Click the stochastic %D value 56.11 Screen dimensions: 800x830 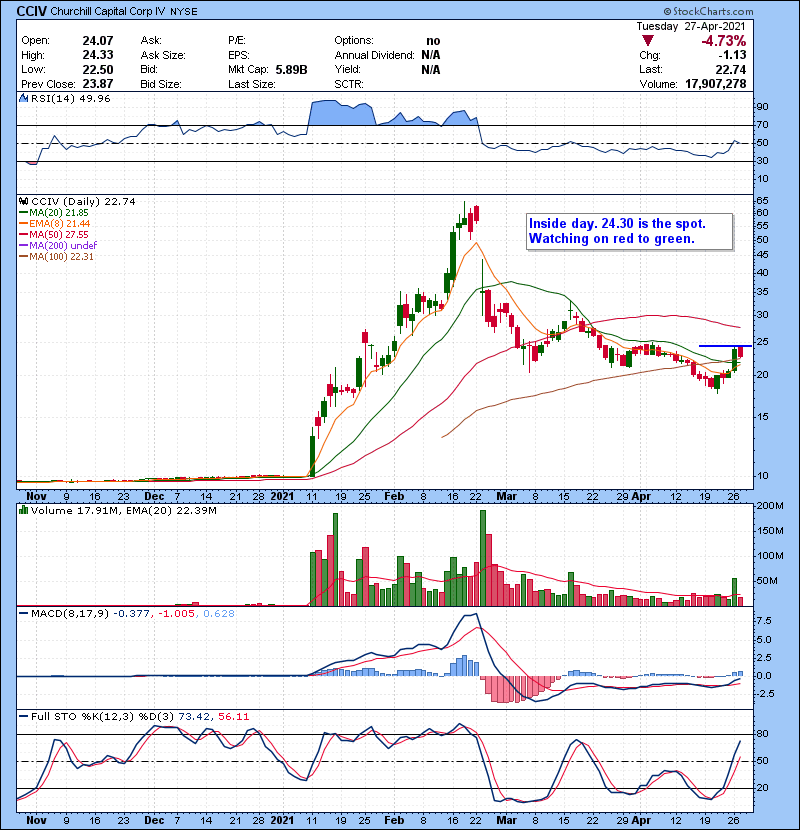click(x=233, y=716)
